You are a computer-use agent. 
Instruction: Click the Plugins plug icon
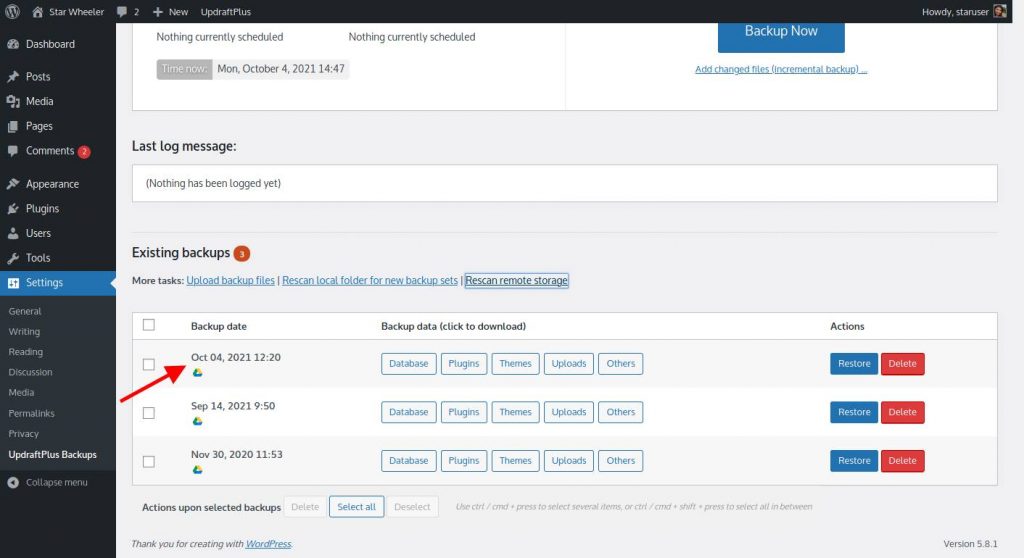(x=13, y=208)
